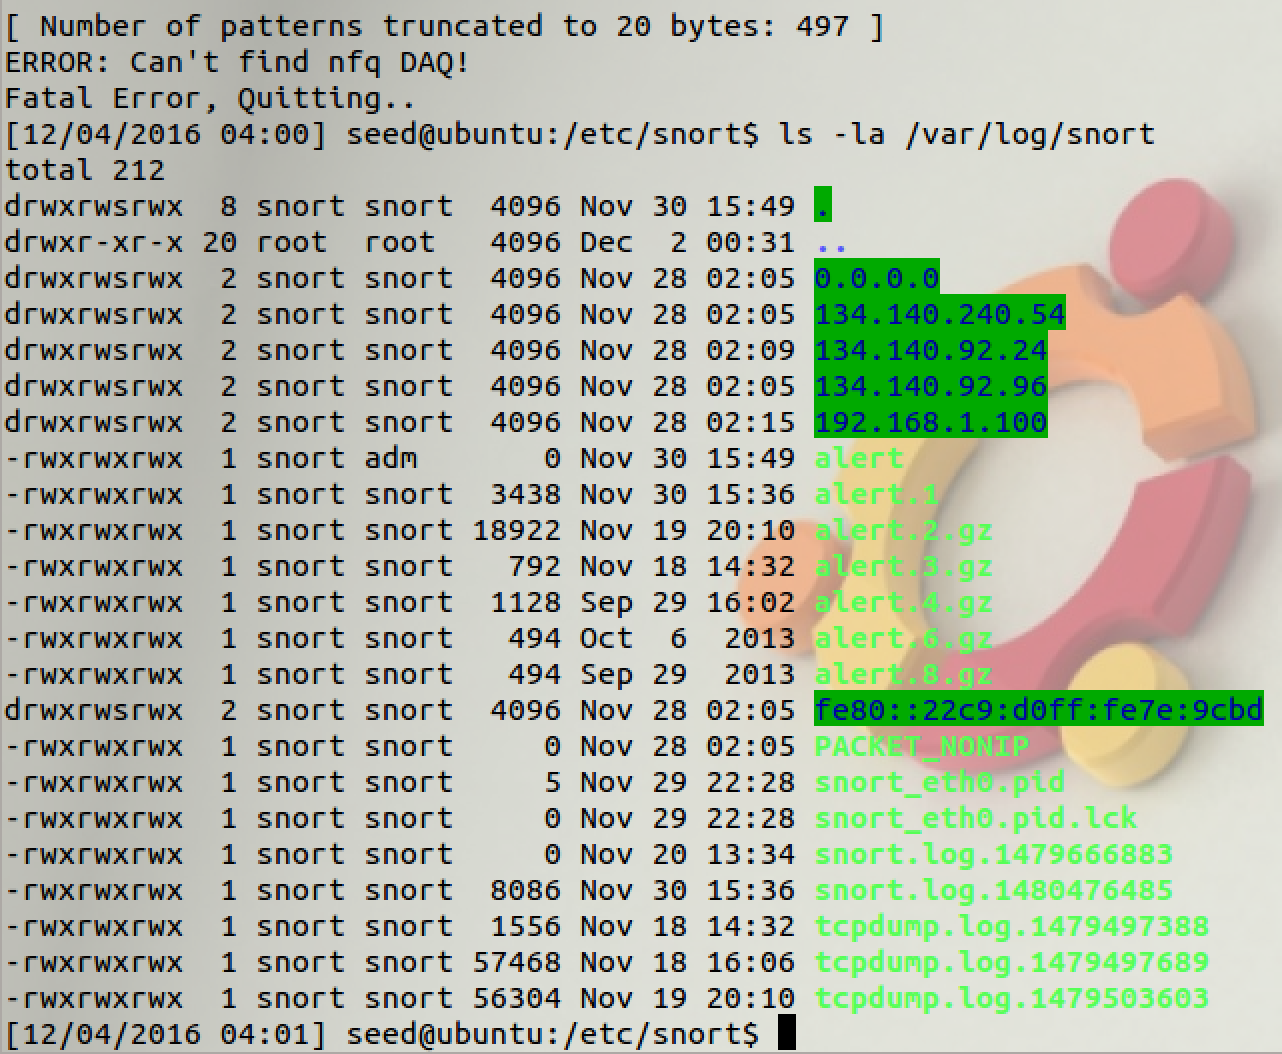Click the alert.1 file name

pyautogui.click(x=876, y=495)
